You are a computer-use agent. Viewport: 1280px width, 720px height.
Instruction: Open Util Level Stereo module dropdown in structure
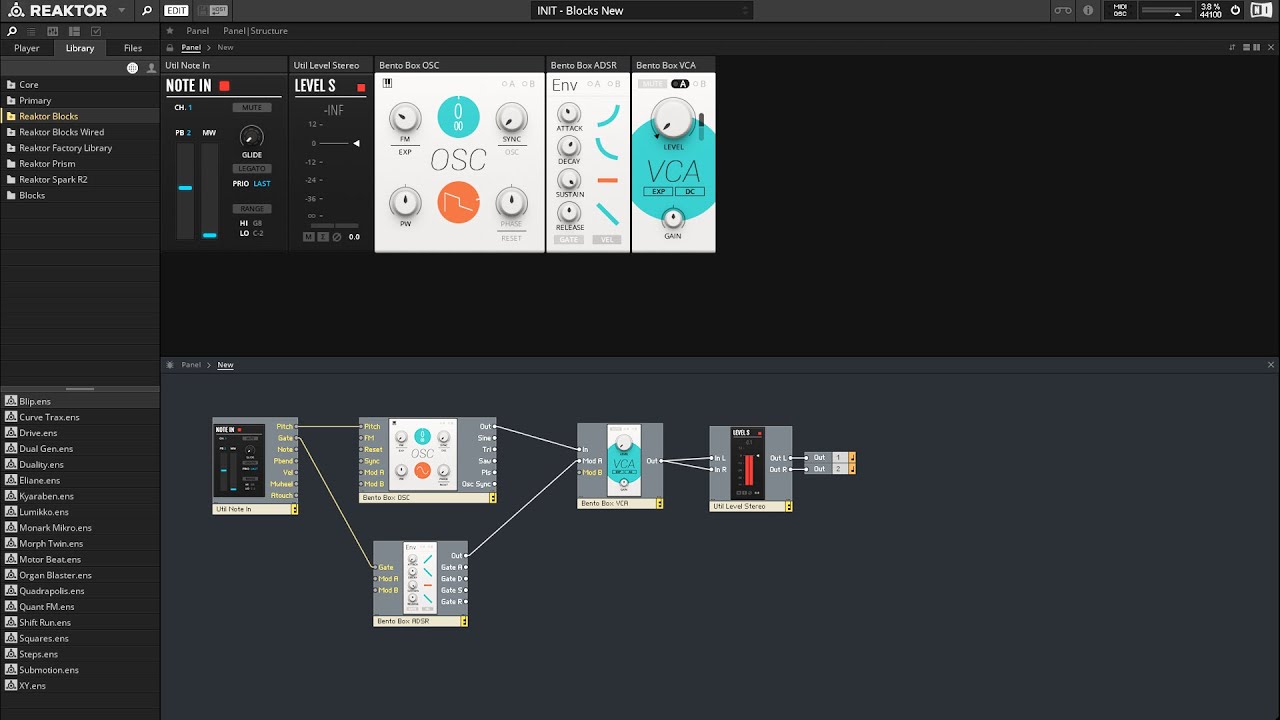(x=789, y=507)
